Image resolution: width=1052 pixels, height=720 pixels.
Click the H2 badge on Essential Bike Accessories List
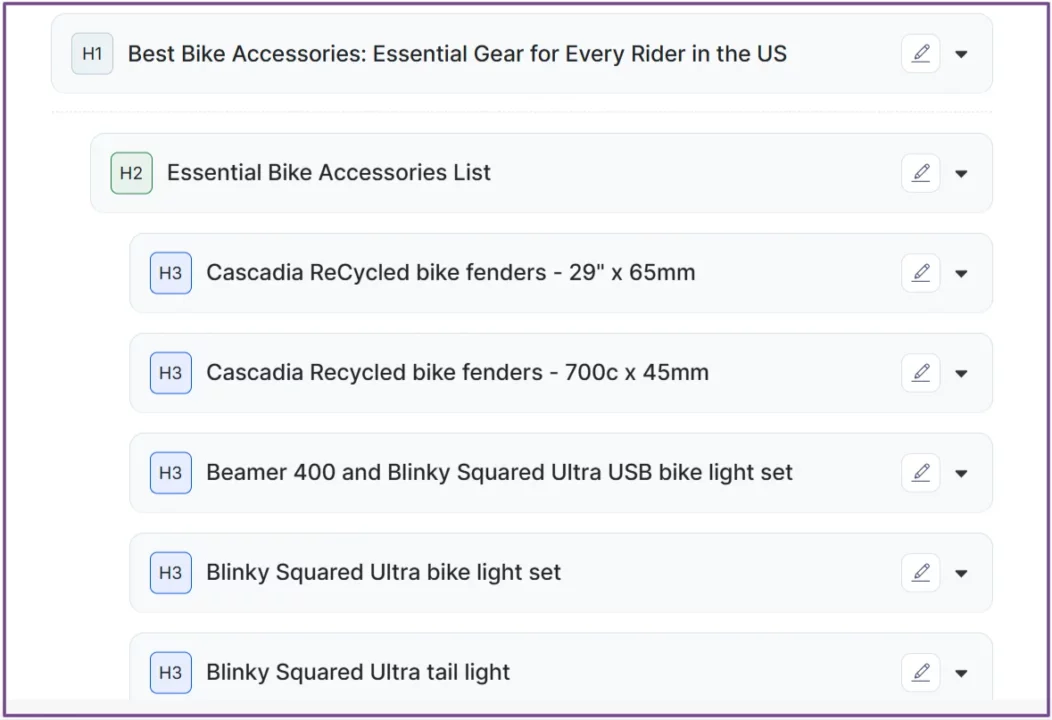130,173
